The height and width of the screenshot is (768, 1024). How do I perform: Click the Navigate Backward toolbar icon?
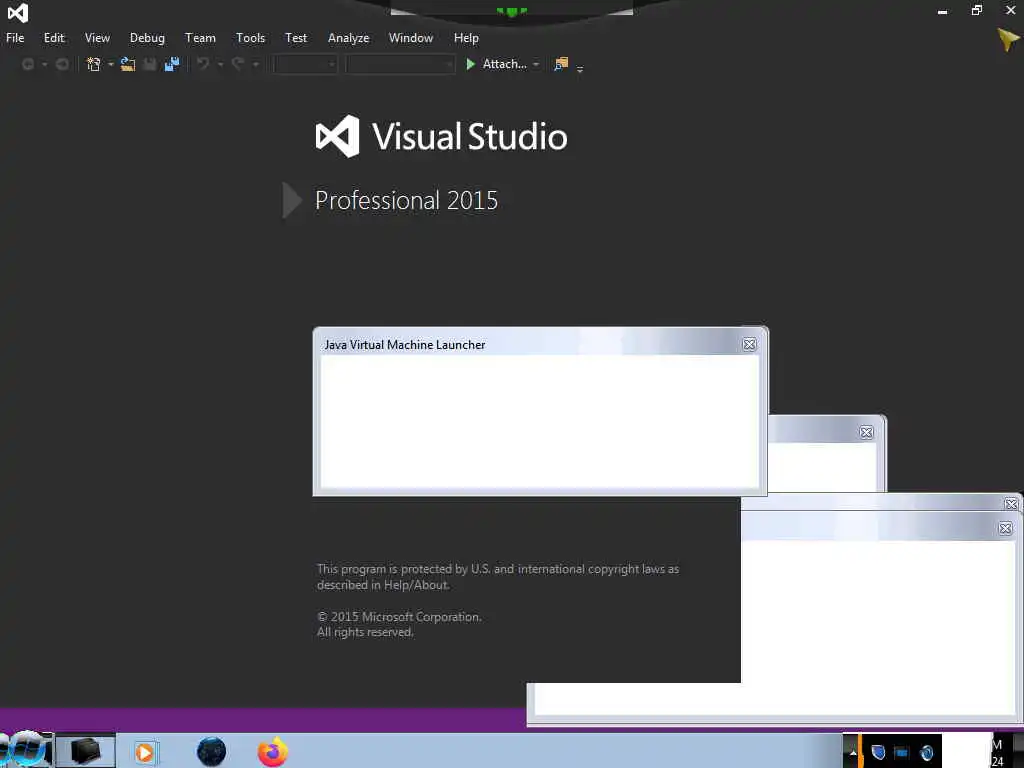point(28,64)
